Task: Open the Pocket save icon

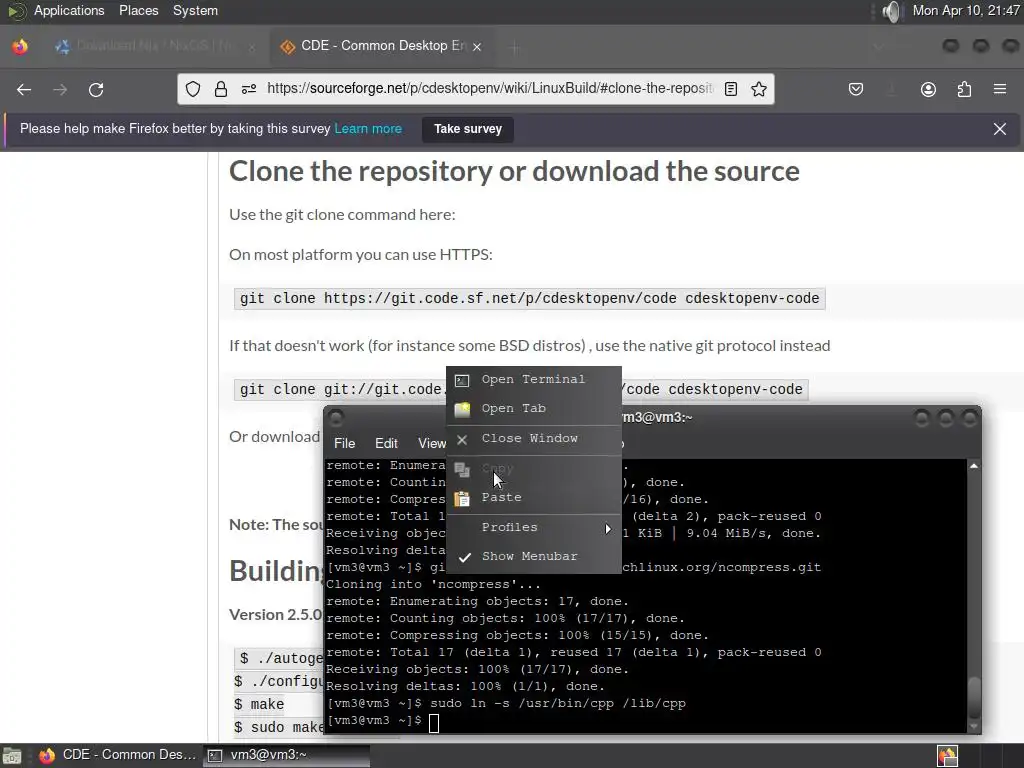Action: 856,89
